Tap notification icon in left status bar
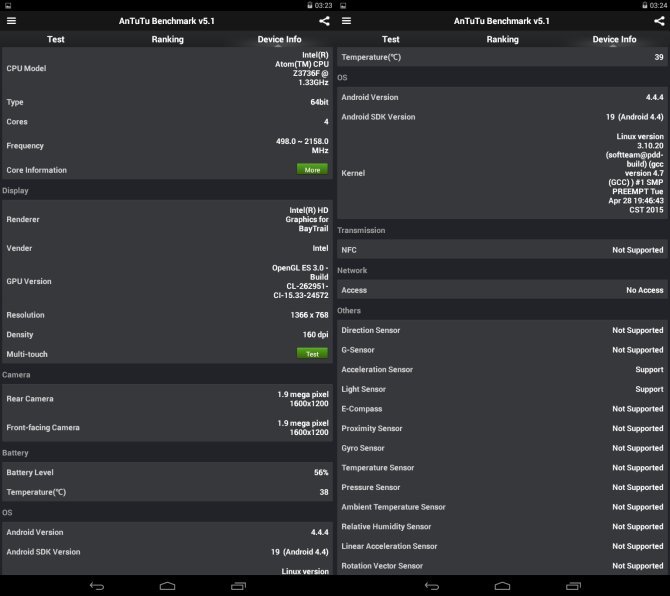670x596 pixels. (x=8, y=6)
